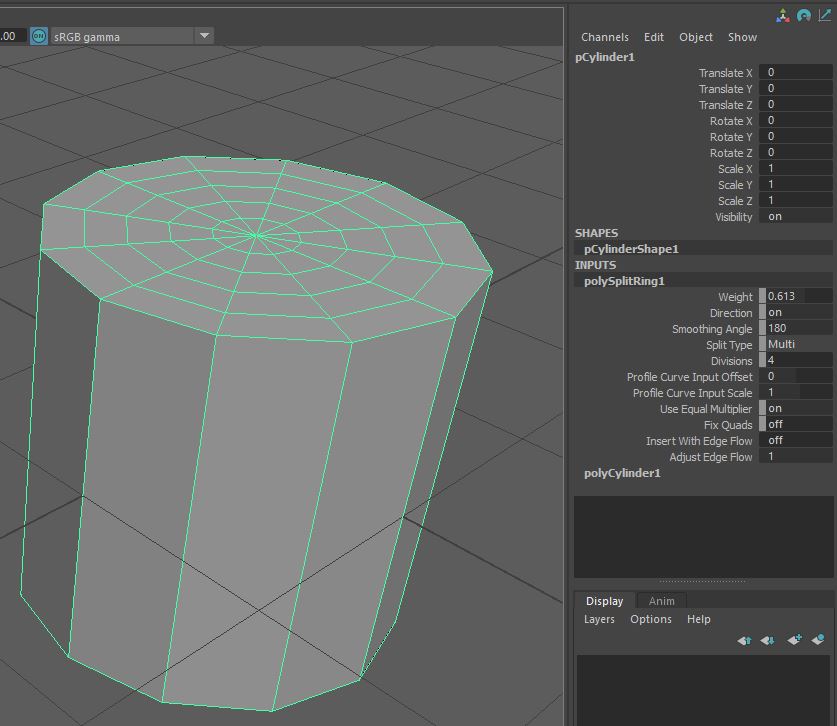Image resolution: width=837 pixels, height=726 pixels.
Task: Switch to the Anim tab
Action: point(661,601)
